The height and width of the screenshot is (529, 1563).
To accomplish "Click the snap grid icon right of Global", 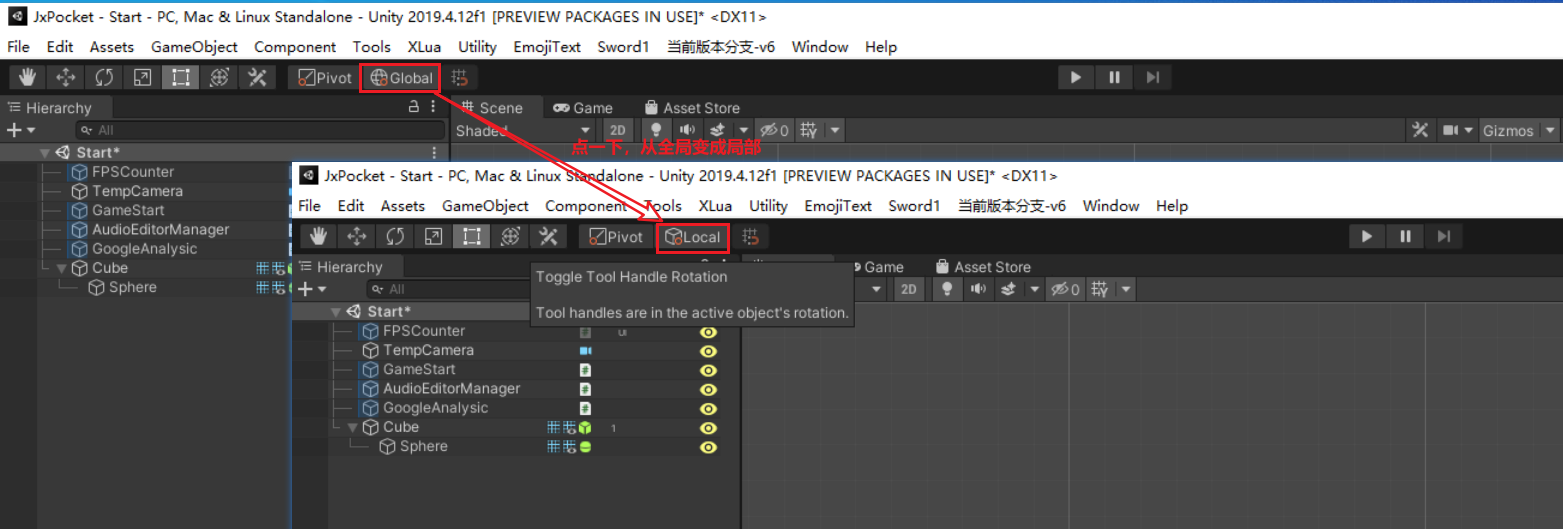I will click(459, 78).
